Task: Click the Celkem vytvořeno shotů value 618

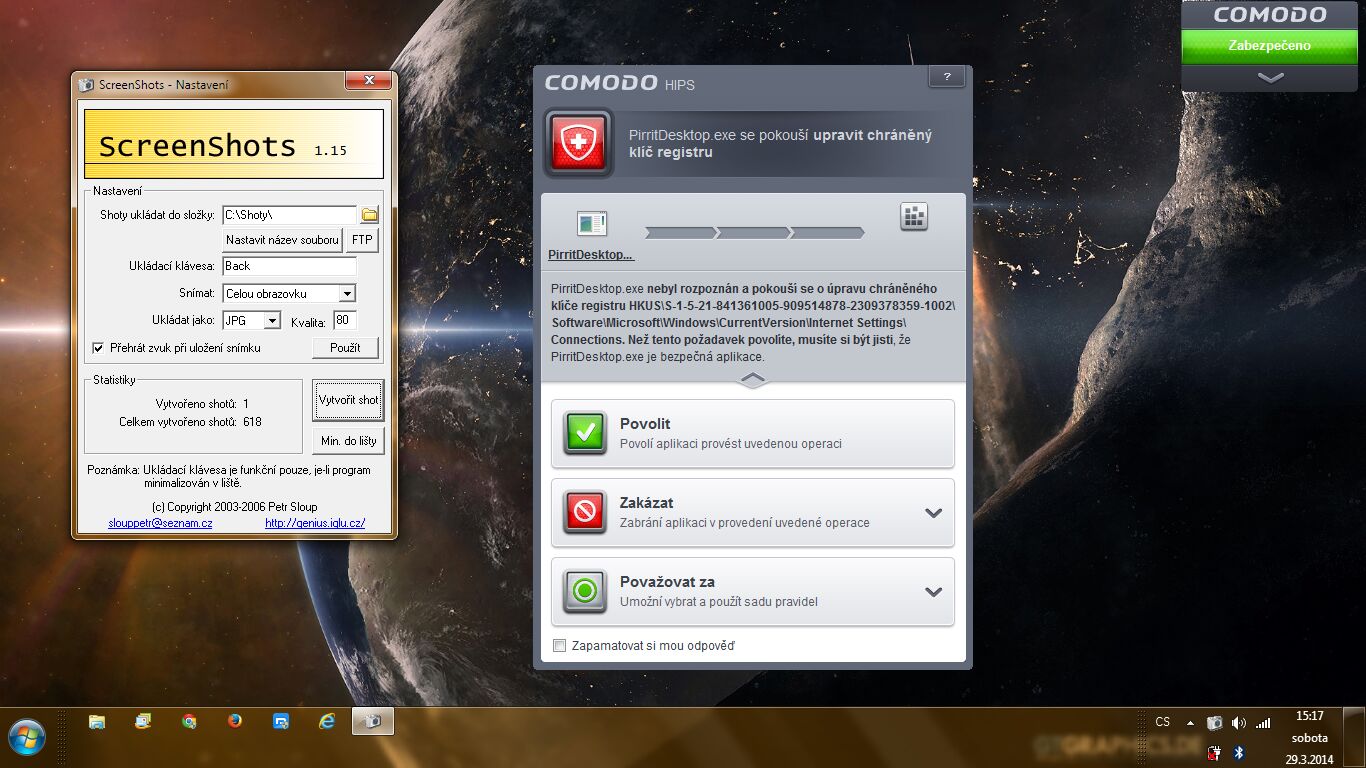Action: (252, 422)
